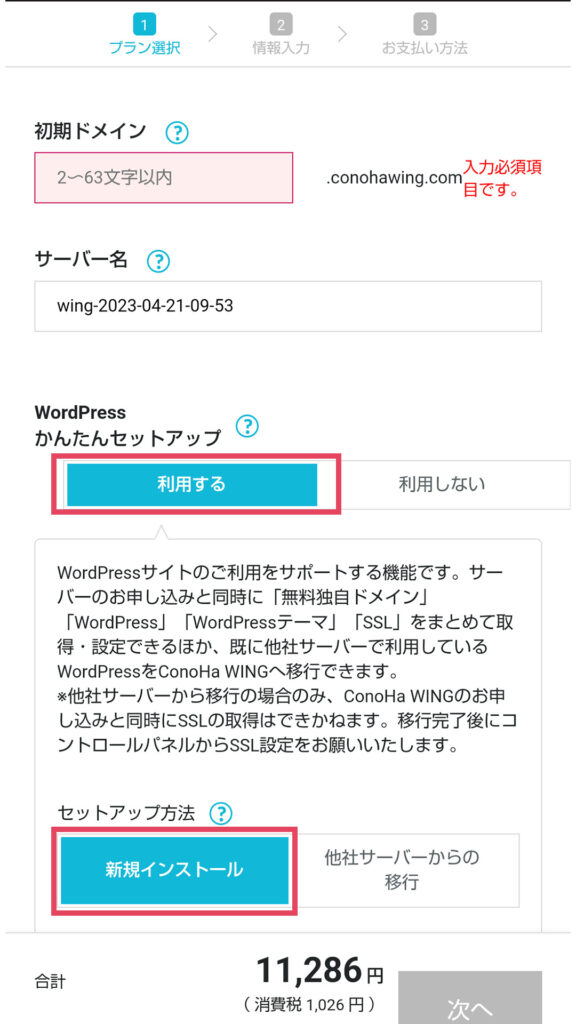576x1024 pixels.
Task: Click the 次へ button
Action: [470, 999]
